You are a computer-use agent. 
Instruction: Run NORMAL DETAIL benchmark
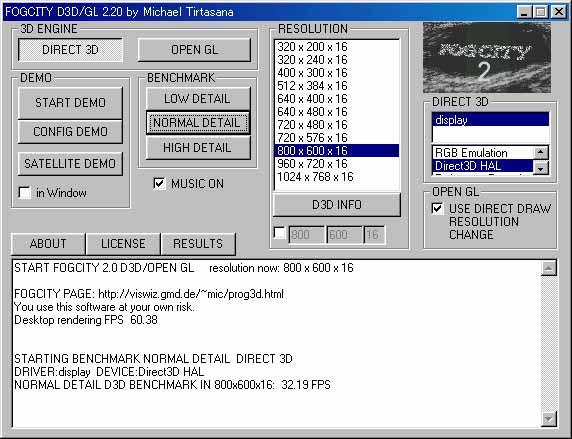point(197,123)
